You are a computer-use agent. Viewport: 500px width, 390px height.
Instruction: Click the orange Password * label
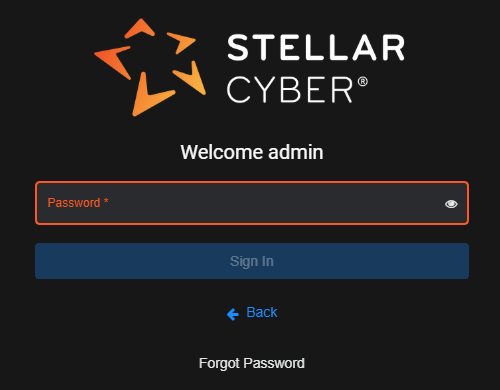[78, 203]
